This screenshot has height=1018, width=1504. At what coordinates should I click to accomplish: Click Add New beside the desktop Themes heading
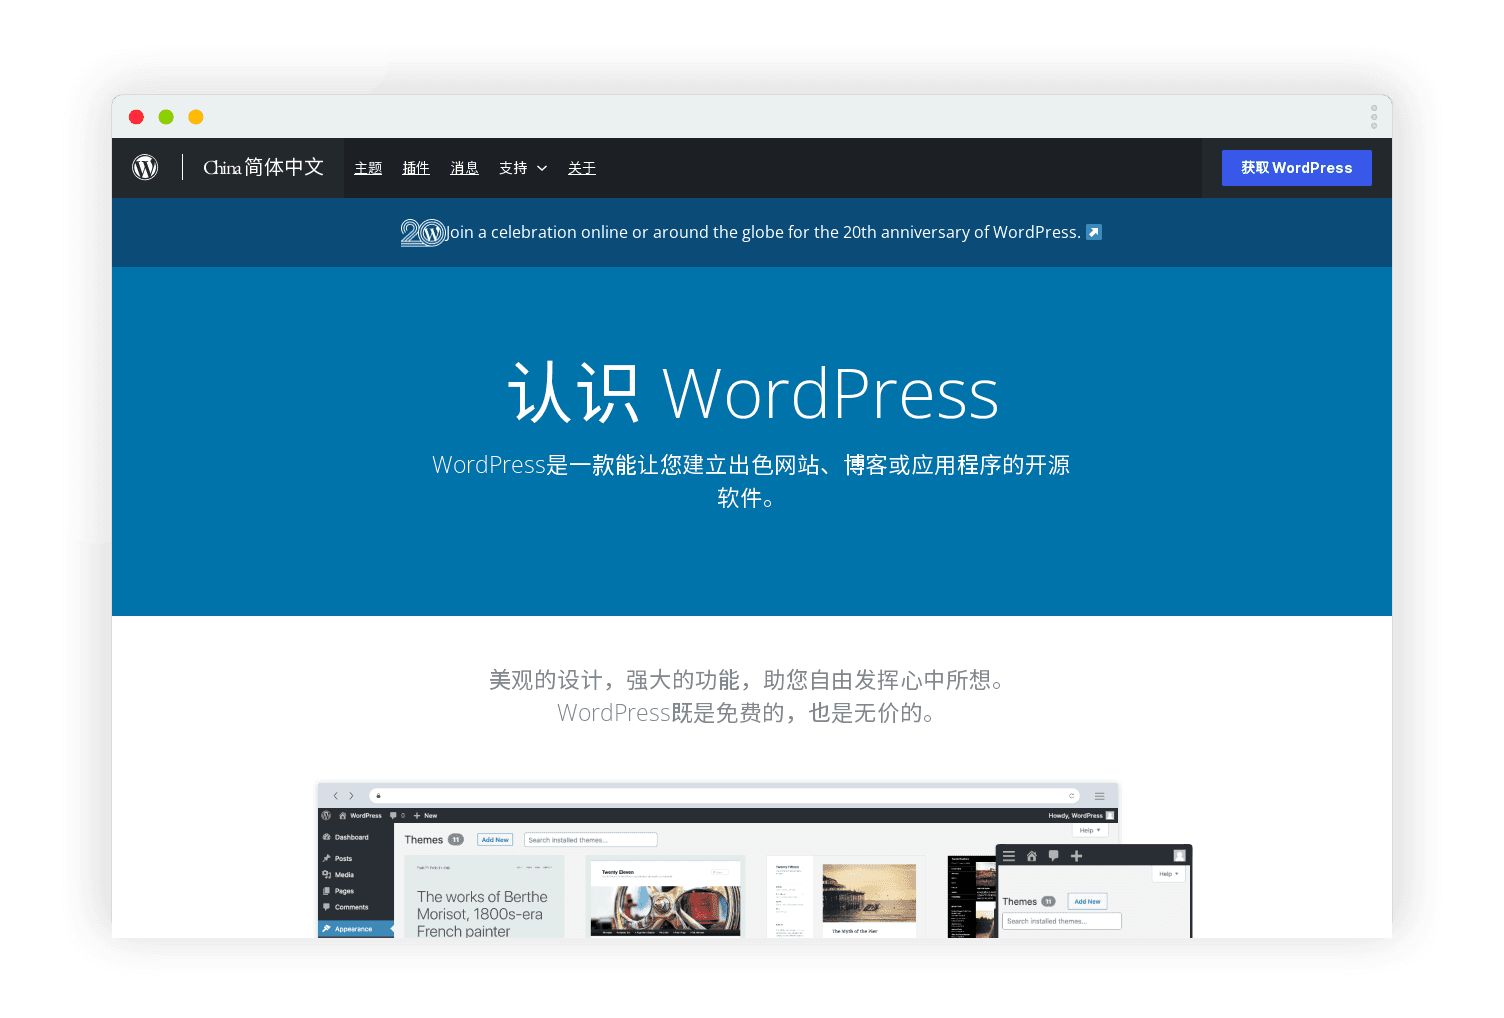(495, 840)
